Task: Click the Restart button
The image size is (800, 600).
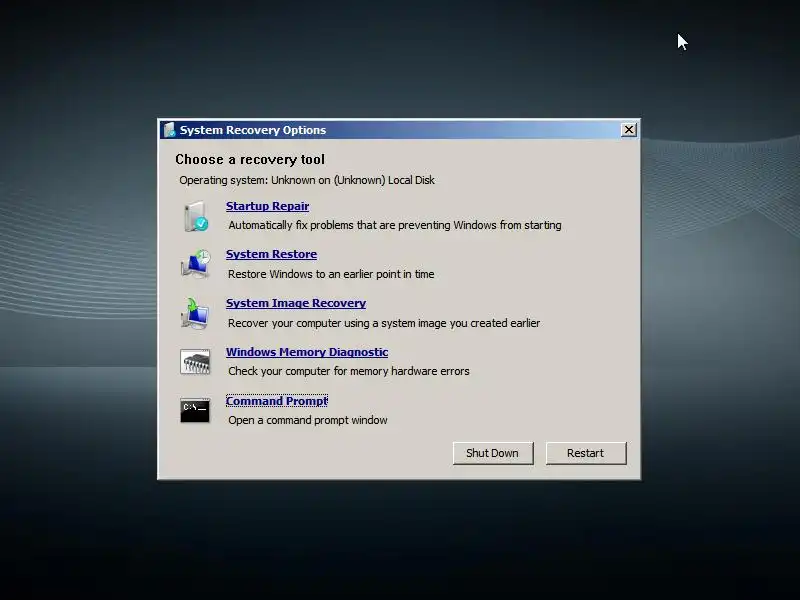Action: pyautogui.click(x=586, y=453)
